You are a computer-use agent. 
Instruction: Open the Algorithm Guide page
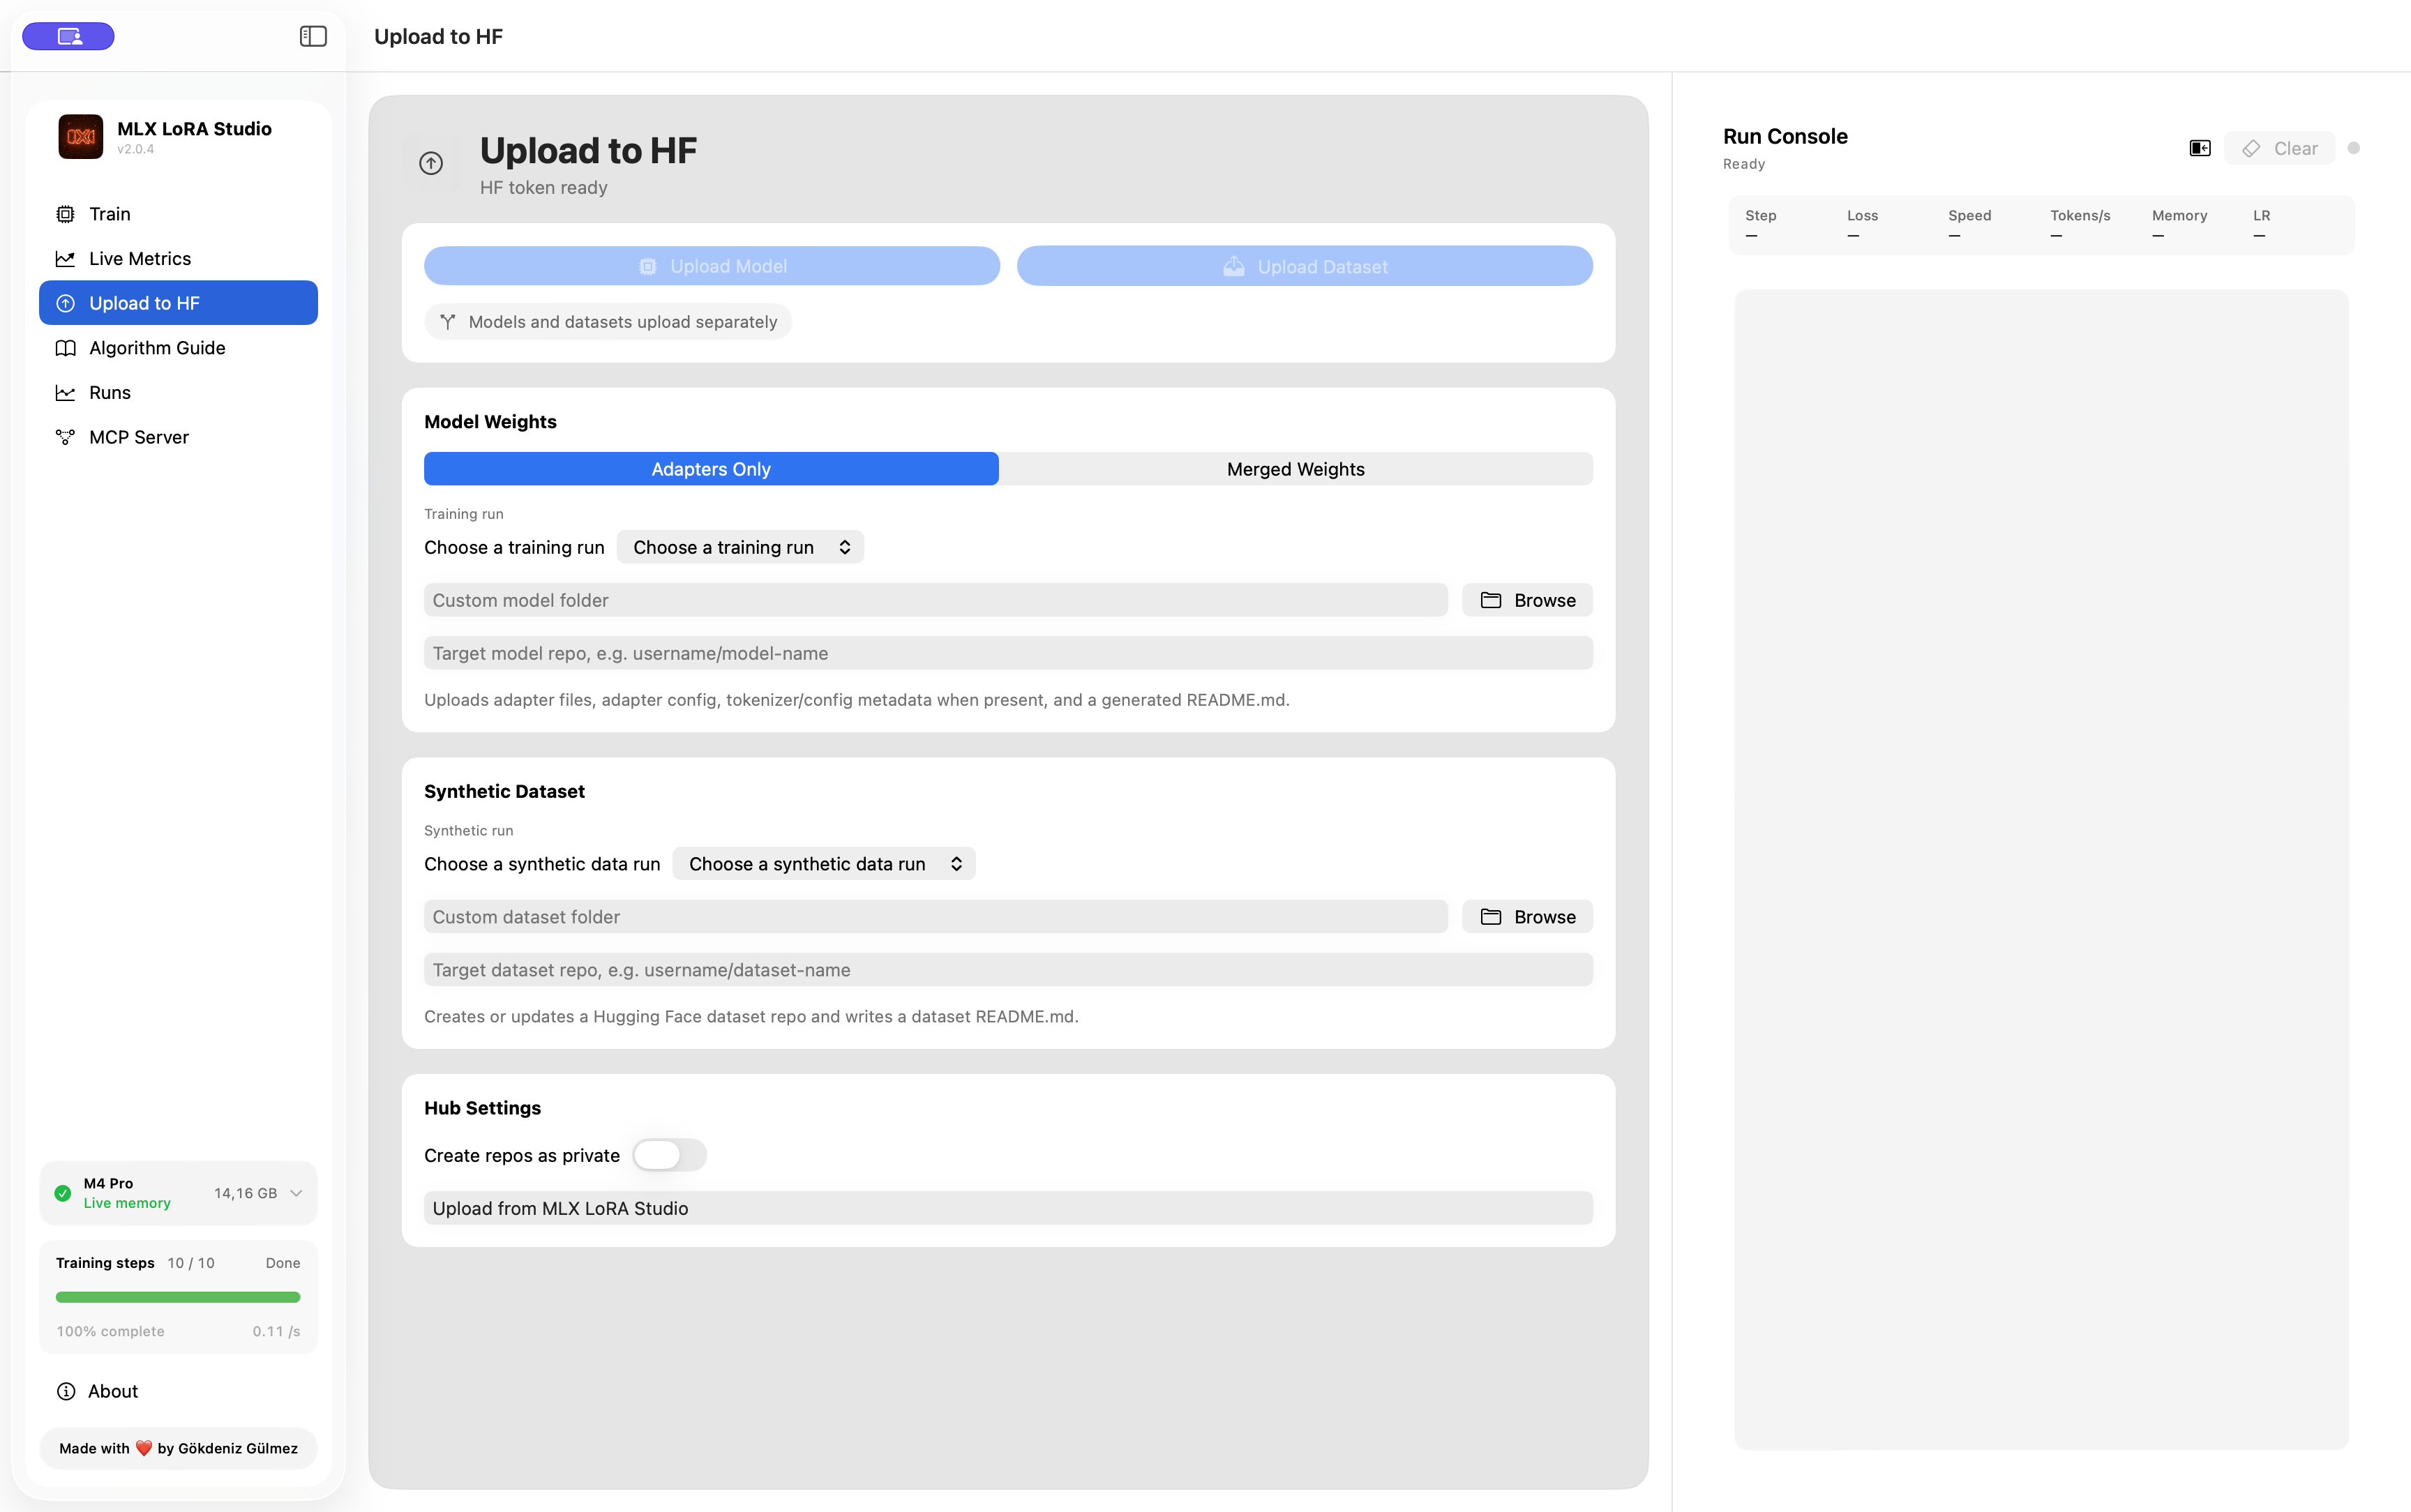point(178,348)
